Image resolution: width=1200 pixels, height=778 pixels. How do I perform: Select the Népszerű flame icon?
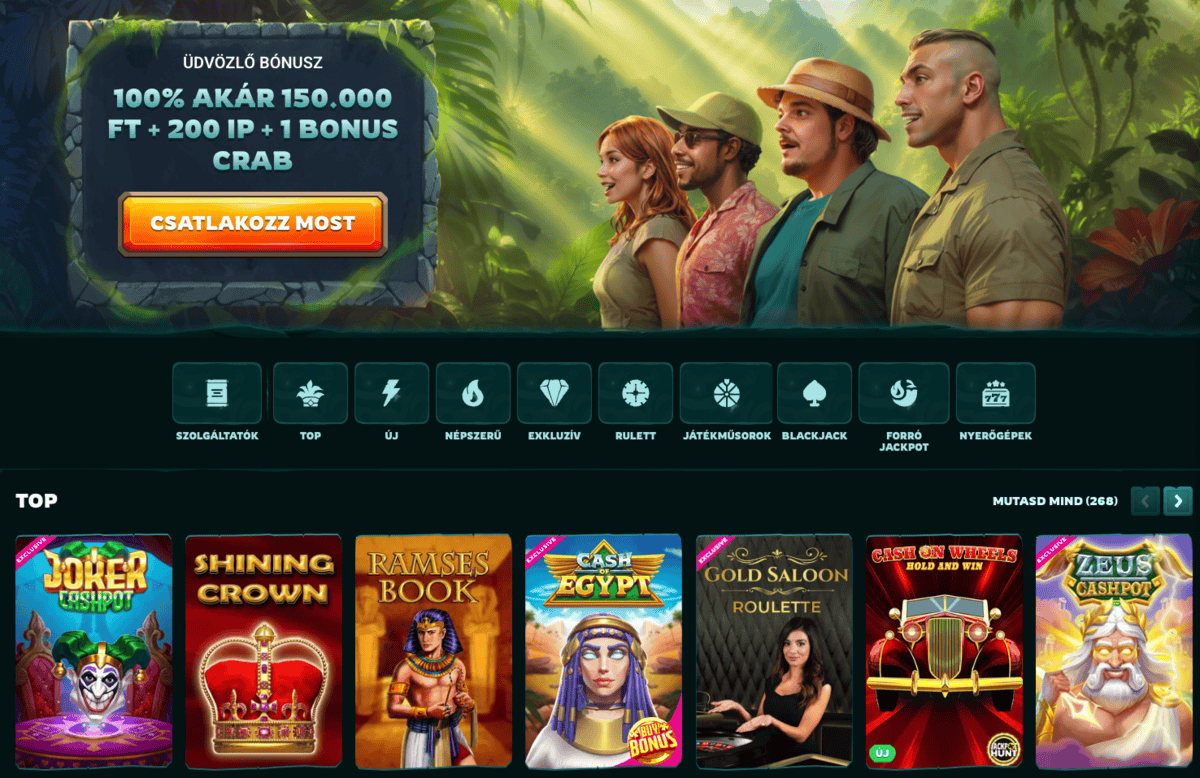coord(473,393)
